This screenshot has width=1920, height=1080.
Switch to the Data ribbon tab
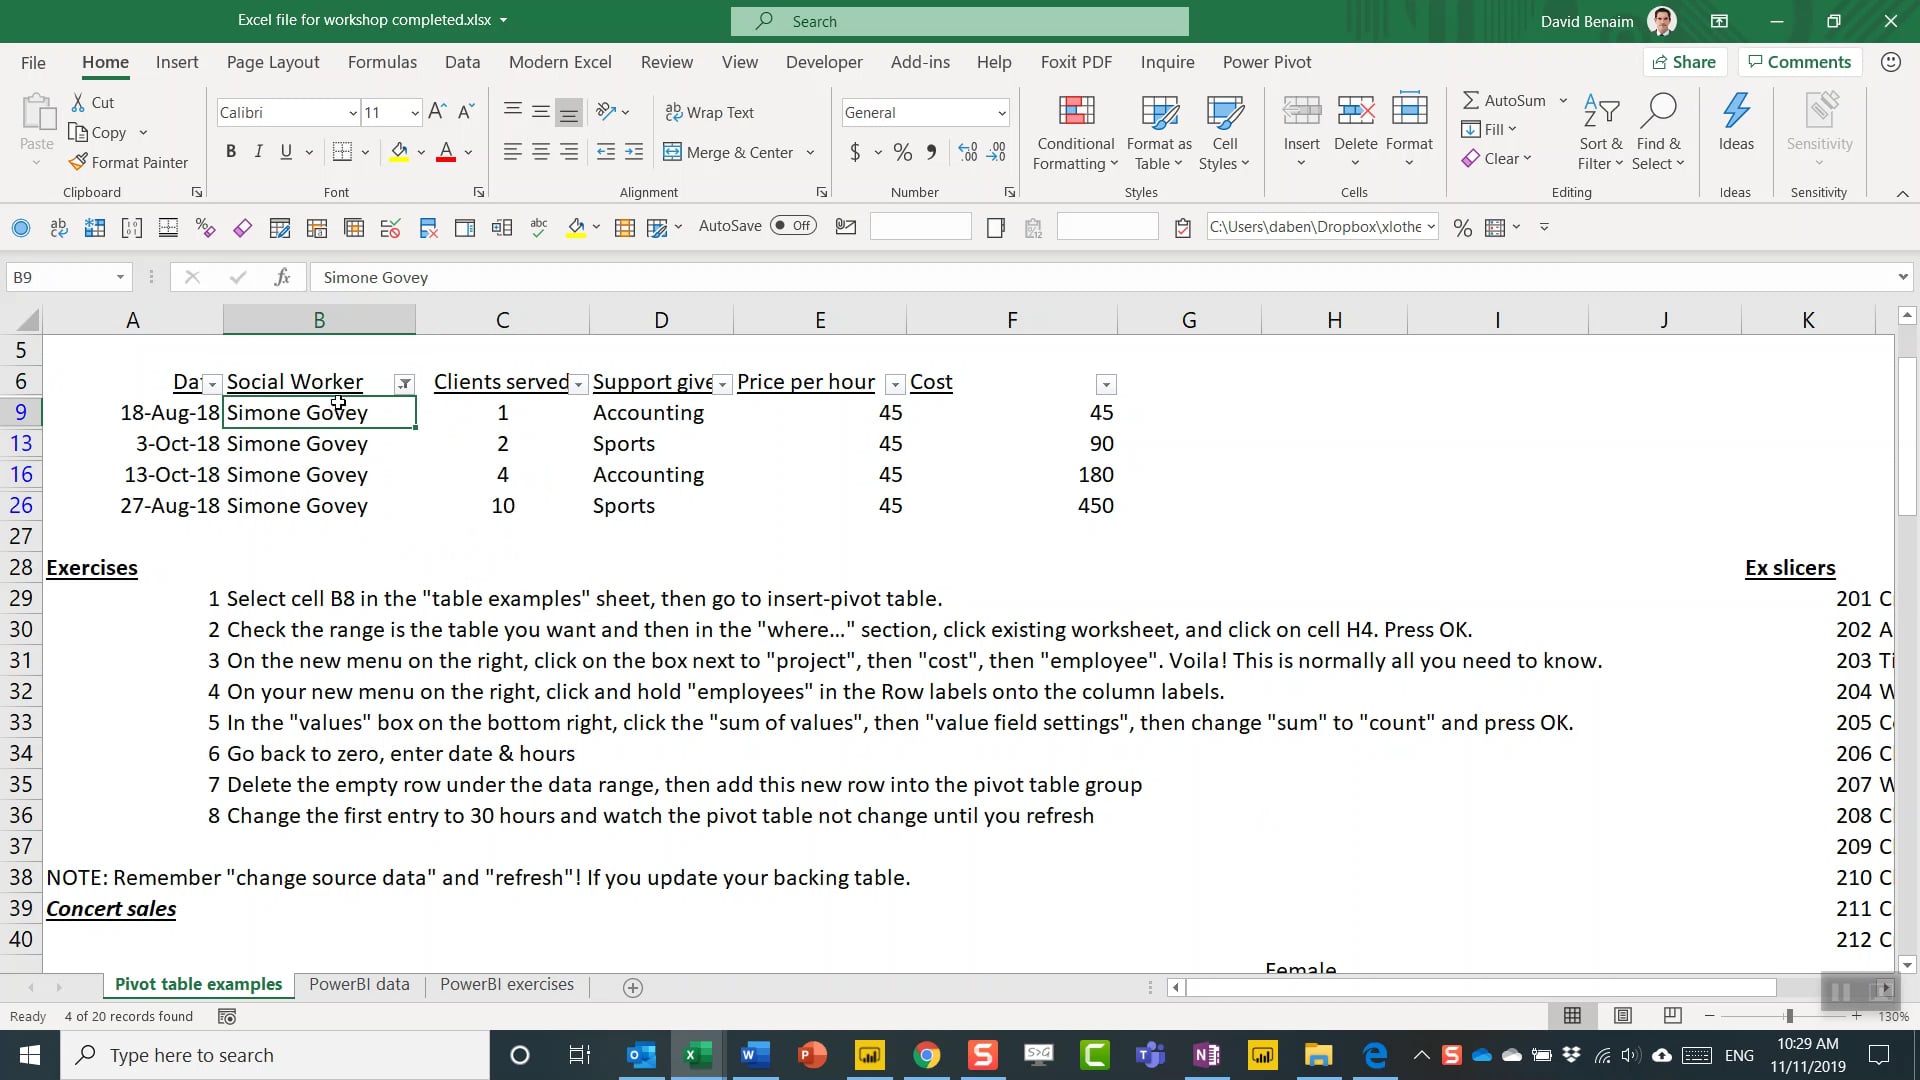[462, 62]
